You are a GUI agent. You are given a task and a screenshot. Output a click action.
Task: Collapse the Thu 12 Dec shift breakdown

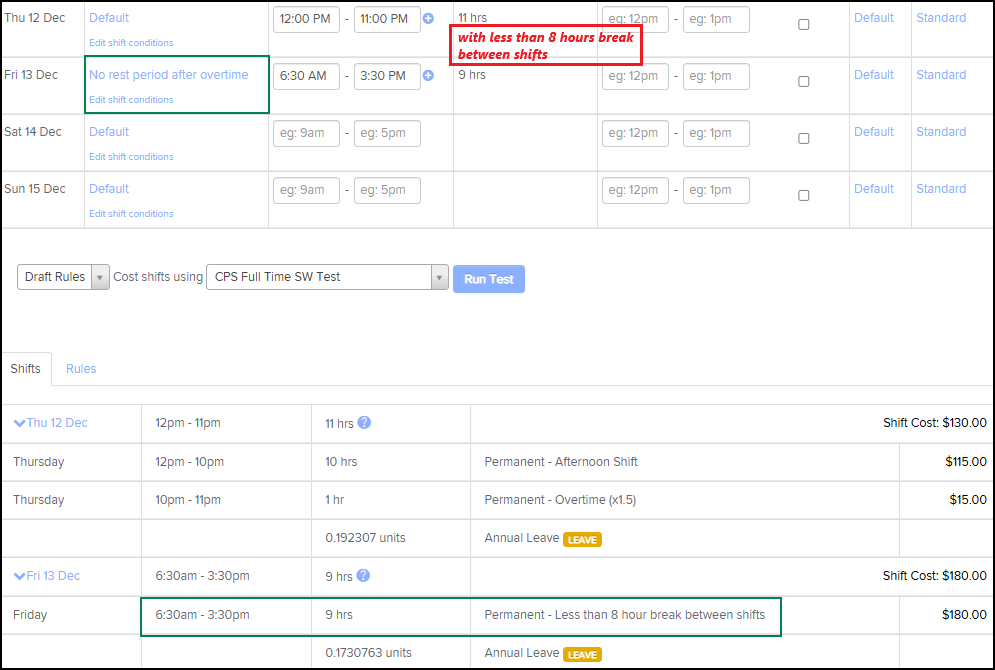(x=20, y=423)
